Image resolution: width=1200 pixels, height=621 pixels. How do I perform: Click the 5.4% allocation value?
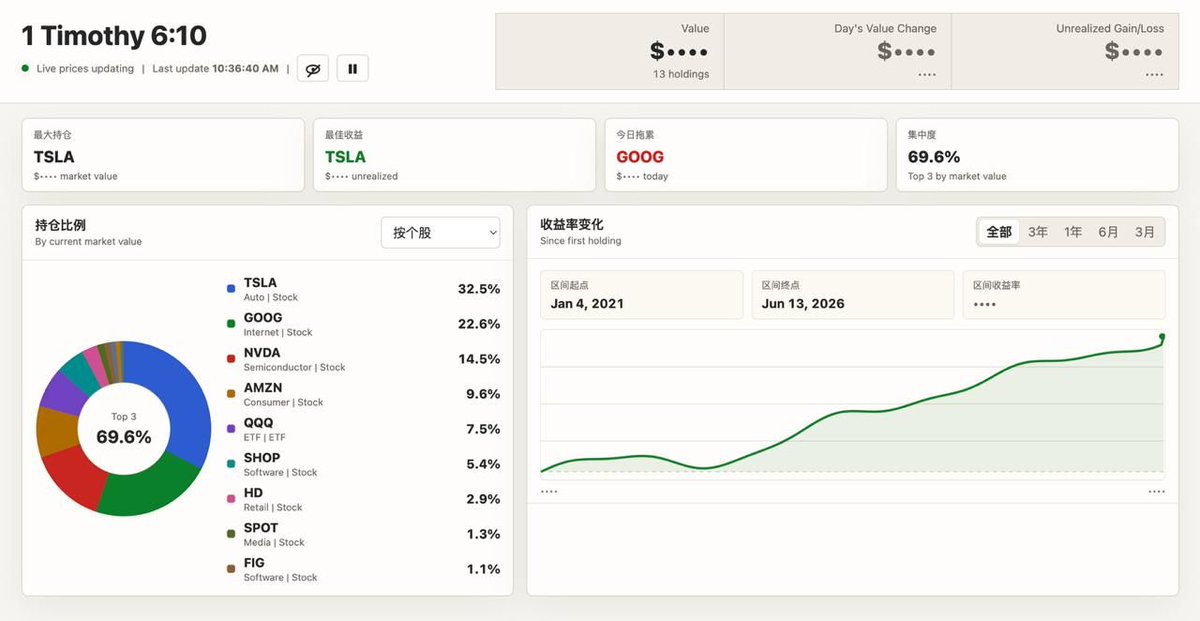tap(483, 464)
